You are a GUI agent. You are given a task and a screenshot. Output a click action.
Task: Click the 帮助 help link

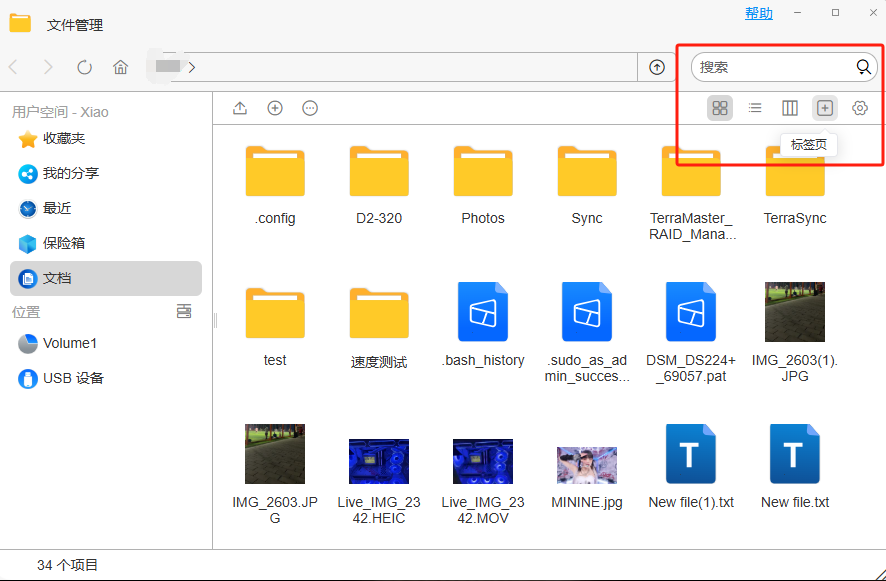tap(759, 13)
